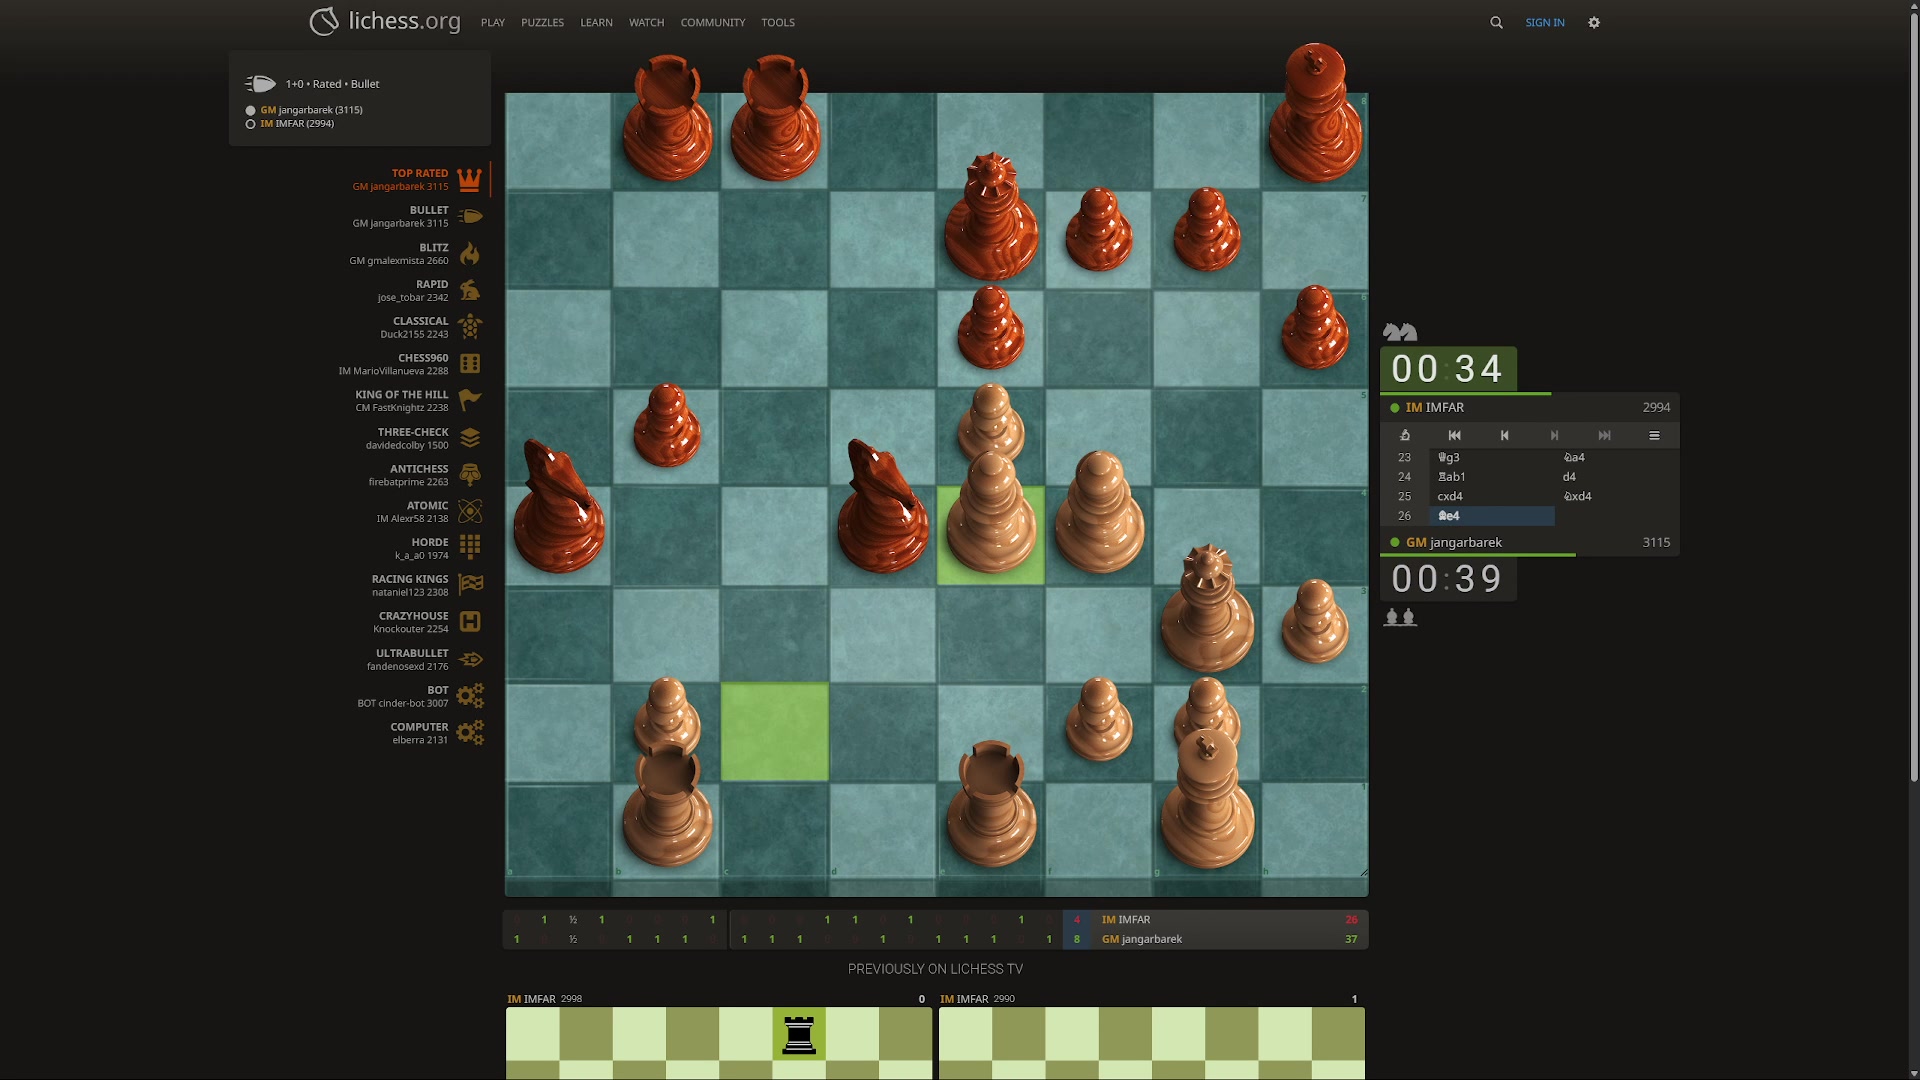Image resolution: width=1920 pixels, height=1080 pixels.
Task: Open the settings gear in header
Action: point(1594,22)
